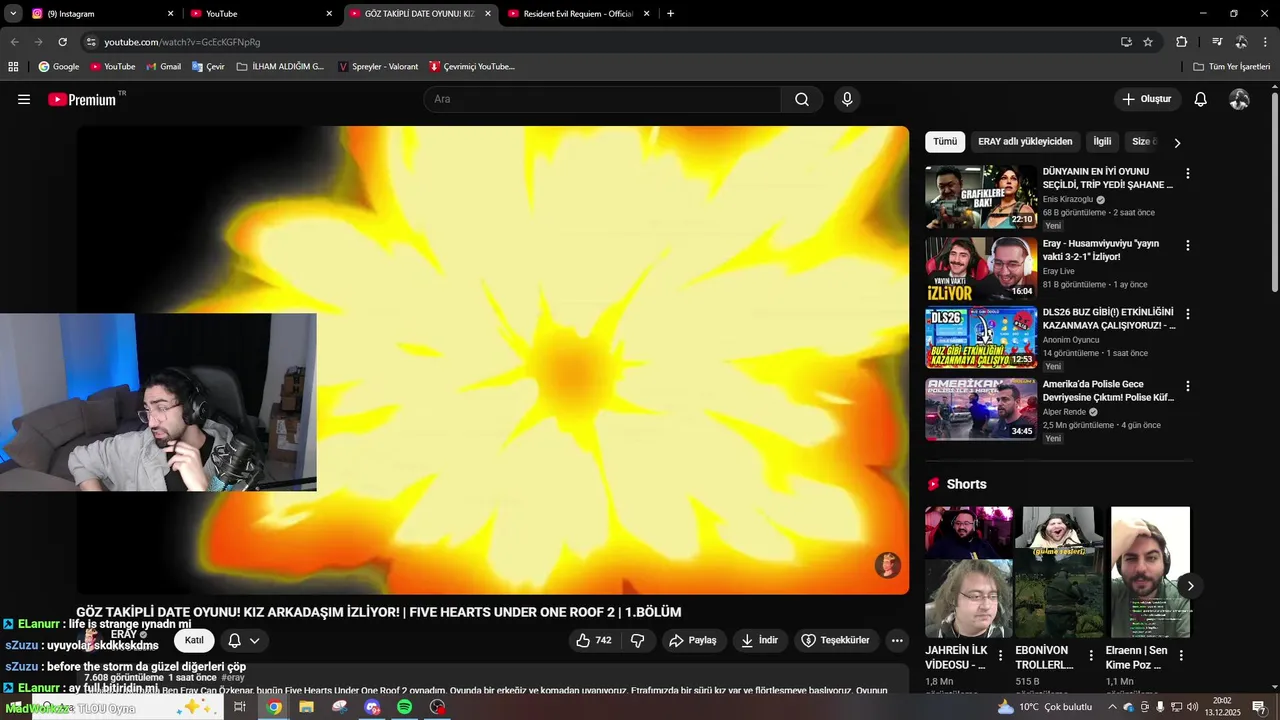
Task: Download the video with İndir
Action: (759, 640)
